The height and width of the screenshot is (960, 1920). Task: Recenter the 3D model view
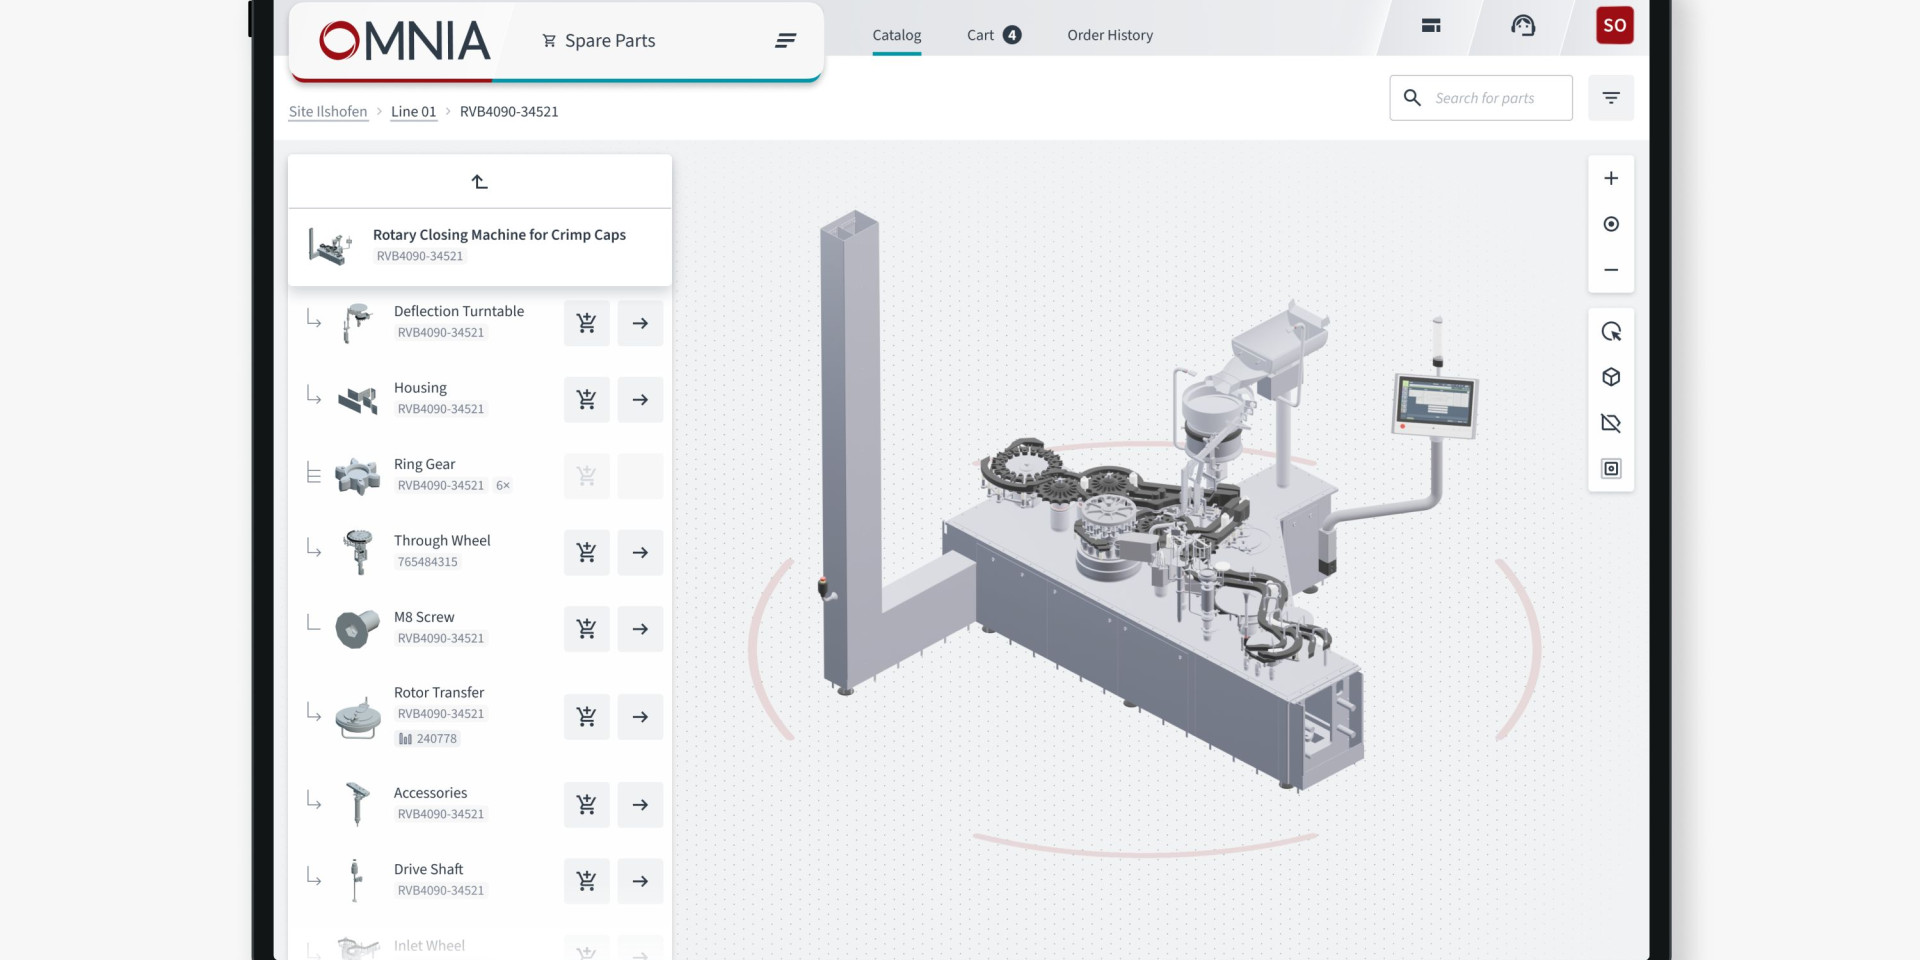tap(1610, 224)
